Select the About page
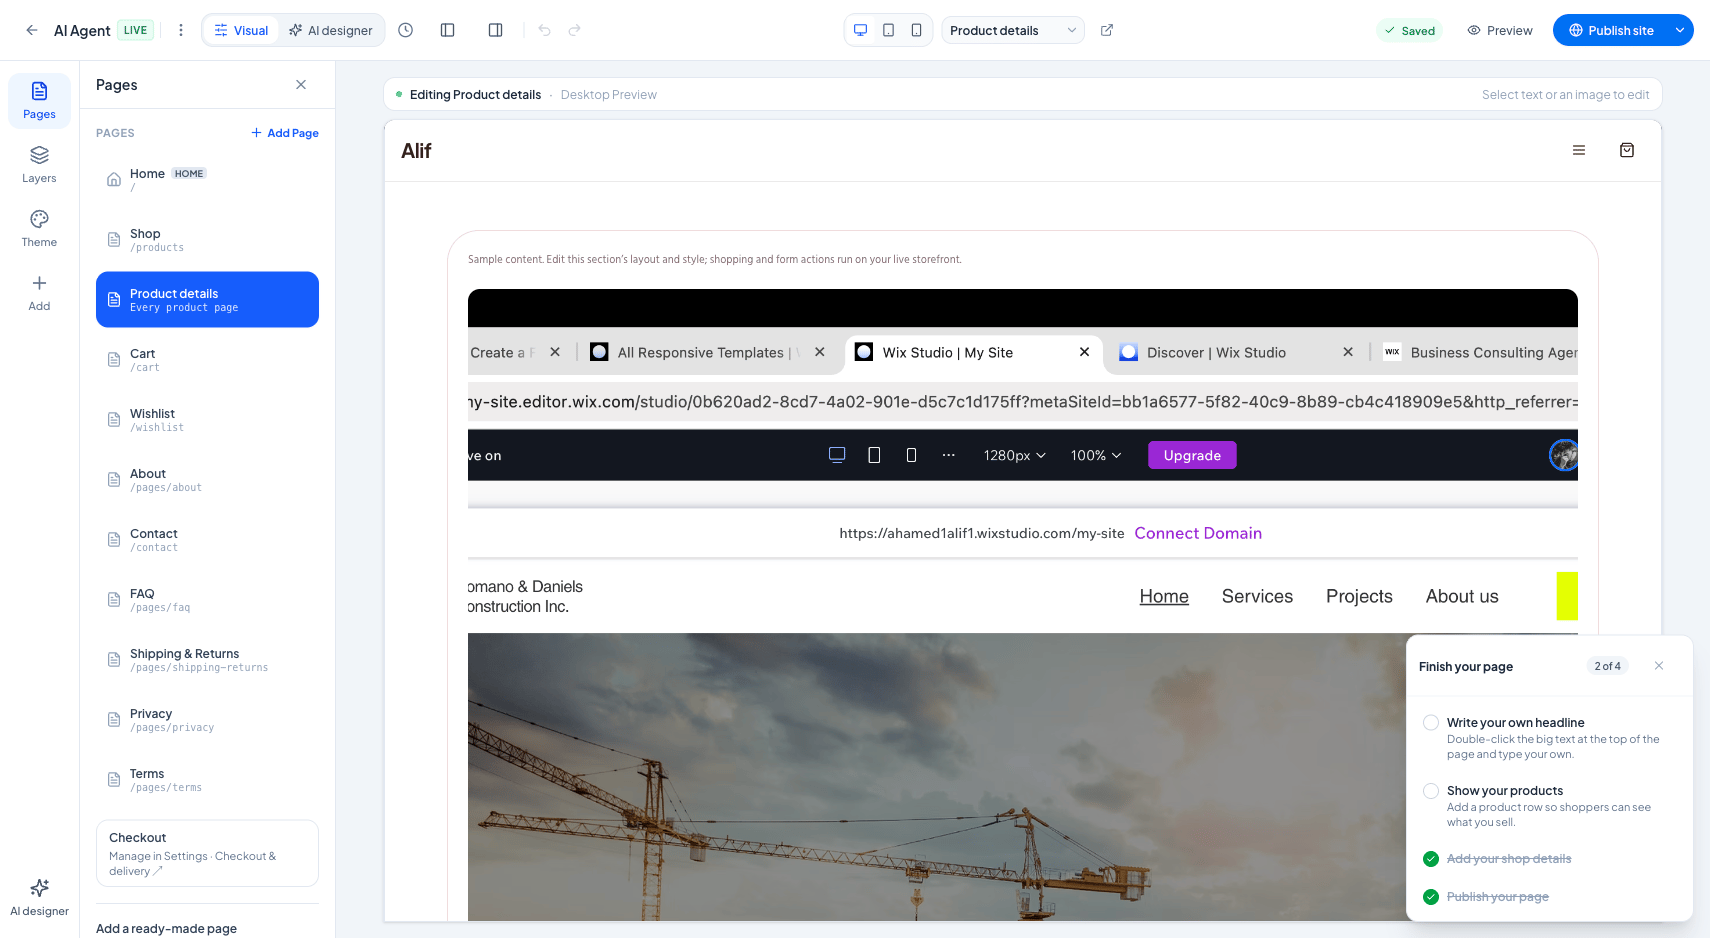Image resolution: width=1710 pixels, height=938 pixels. pos(207,480)
